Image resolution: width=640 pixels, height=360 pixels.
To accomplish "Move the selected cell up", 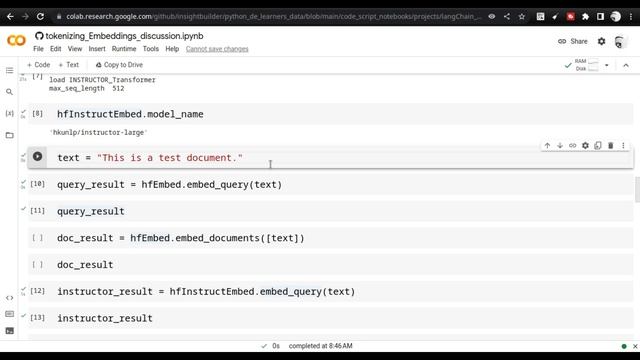I will pyautogui.click(x=547, y=145).
